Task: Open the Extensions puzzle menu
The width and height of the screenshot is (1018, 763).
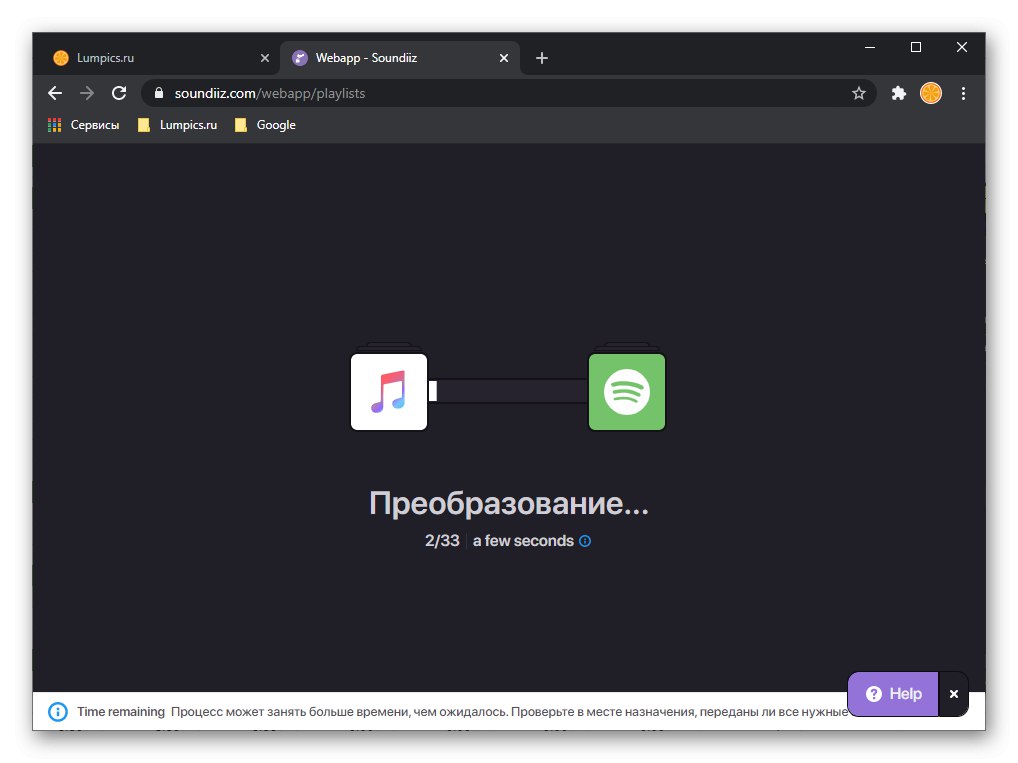Action: point(899,94)
